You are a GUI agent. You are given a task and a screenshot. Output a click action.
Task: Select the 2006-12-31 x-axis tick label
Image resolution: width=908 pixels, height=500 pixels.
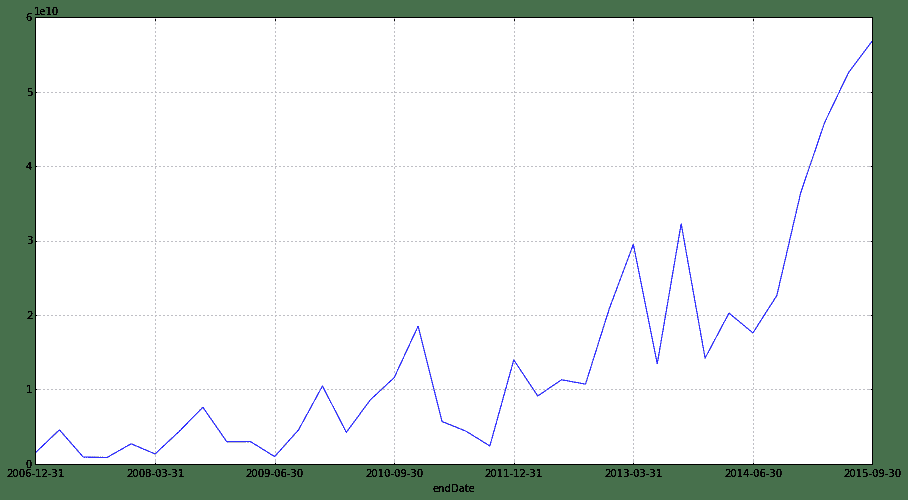click(36, 474)
